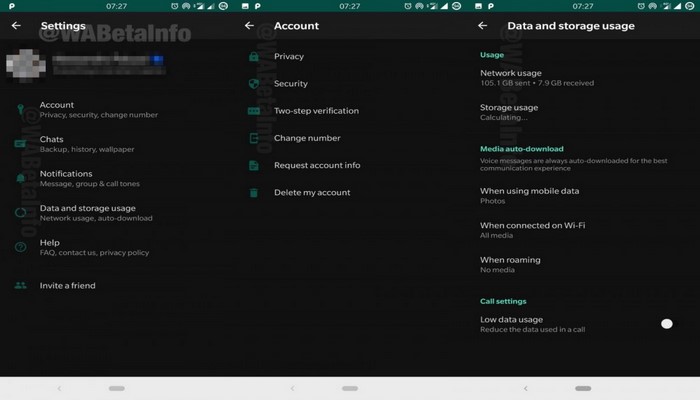
Task: Open When connected on Wi-Fi options
Action: coord(532,230)
